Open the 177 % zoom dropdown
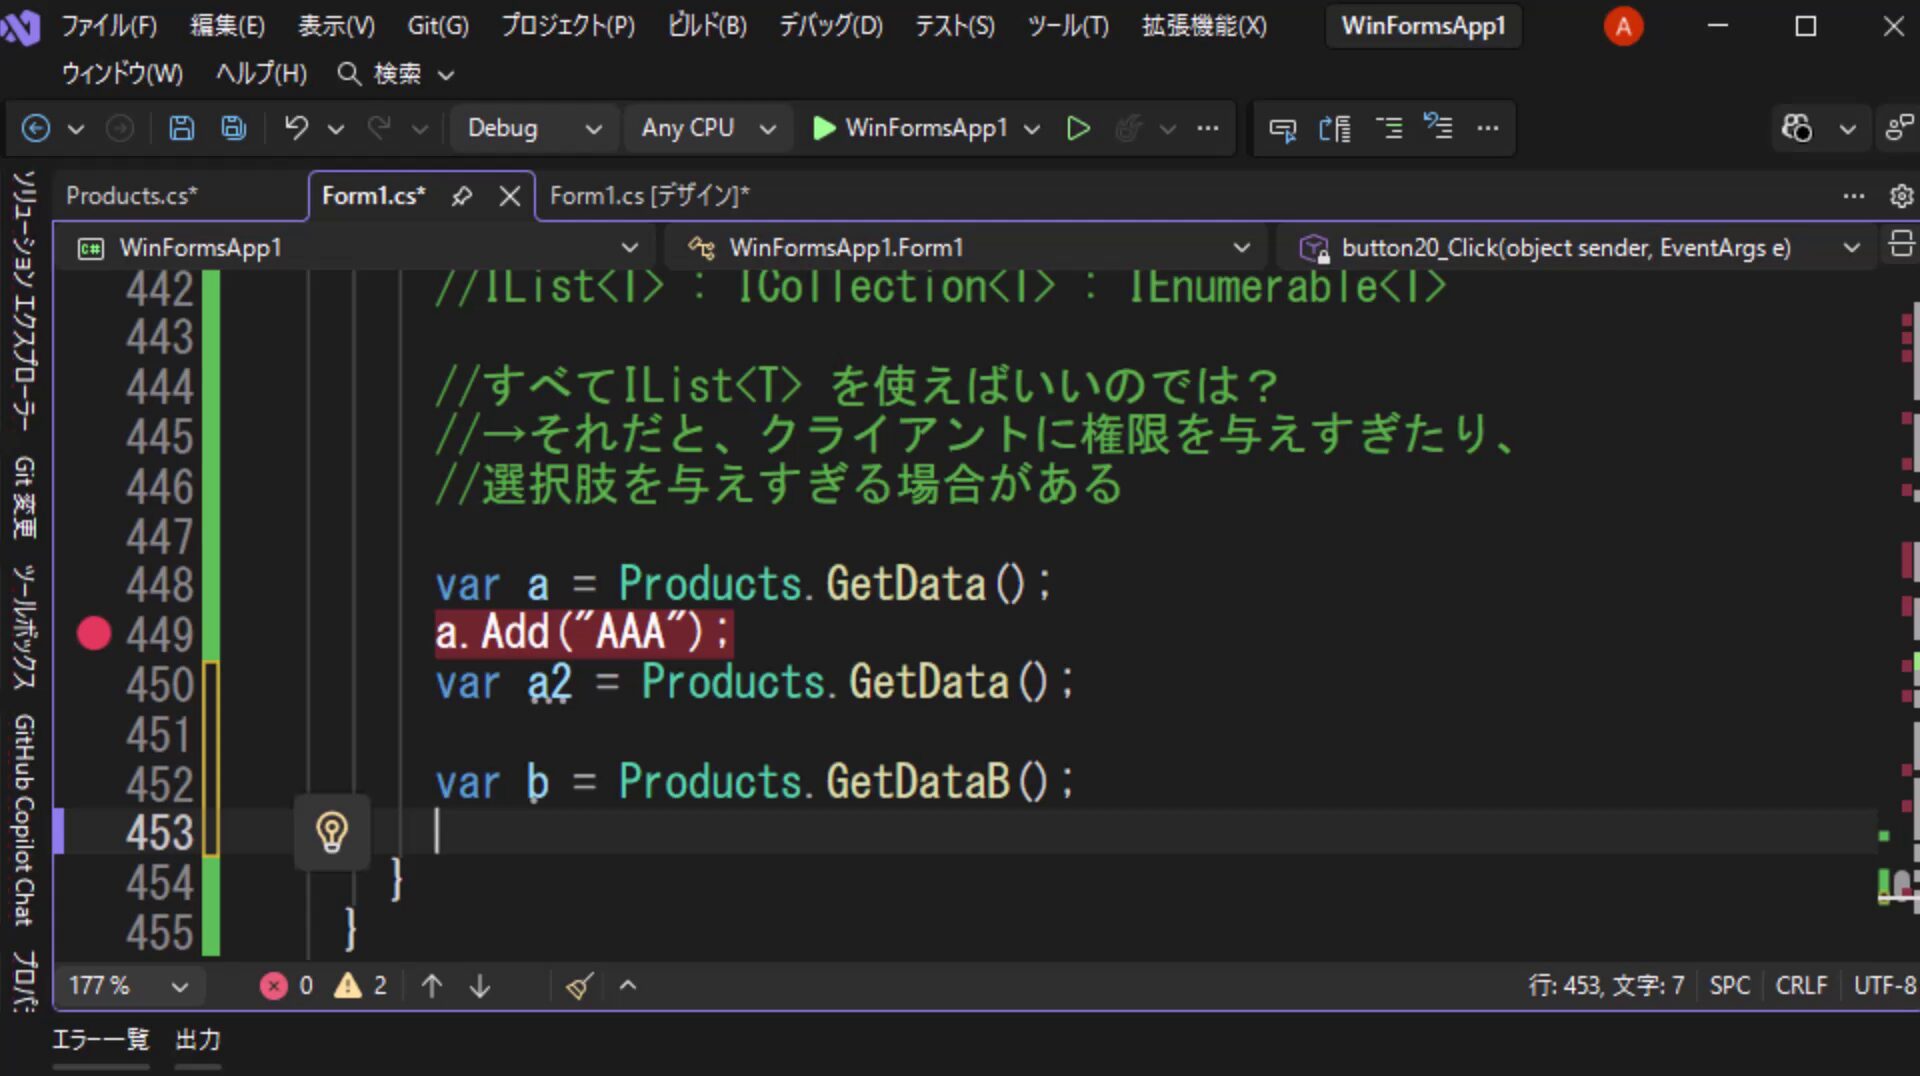The height and width of the screenshot is (1076, 1920). pos(128,986)
